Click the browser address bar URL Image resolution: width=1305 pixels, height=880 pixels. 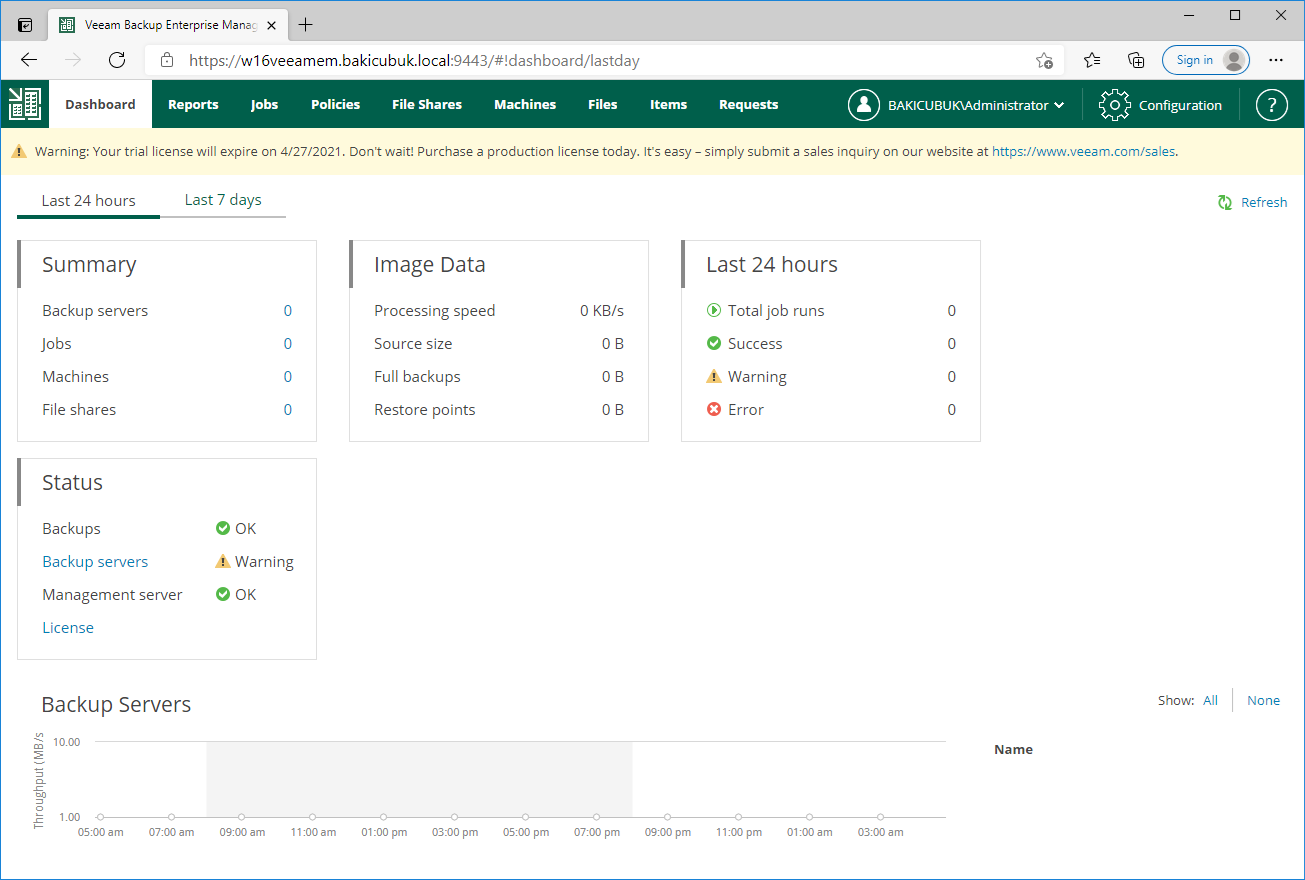click(x=414, y=60)
